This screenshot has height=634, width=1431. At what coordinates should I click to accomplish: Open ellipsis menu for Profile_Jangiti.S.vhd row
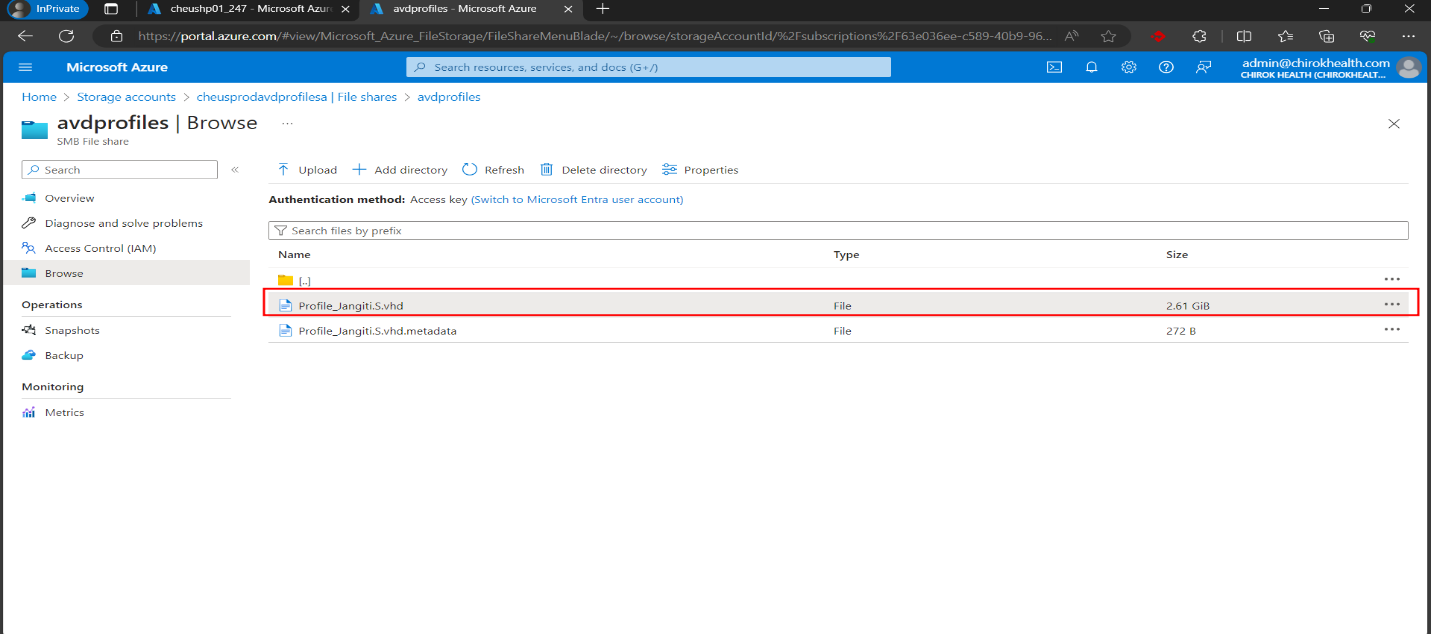click(1392, 304)
